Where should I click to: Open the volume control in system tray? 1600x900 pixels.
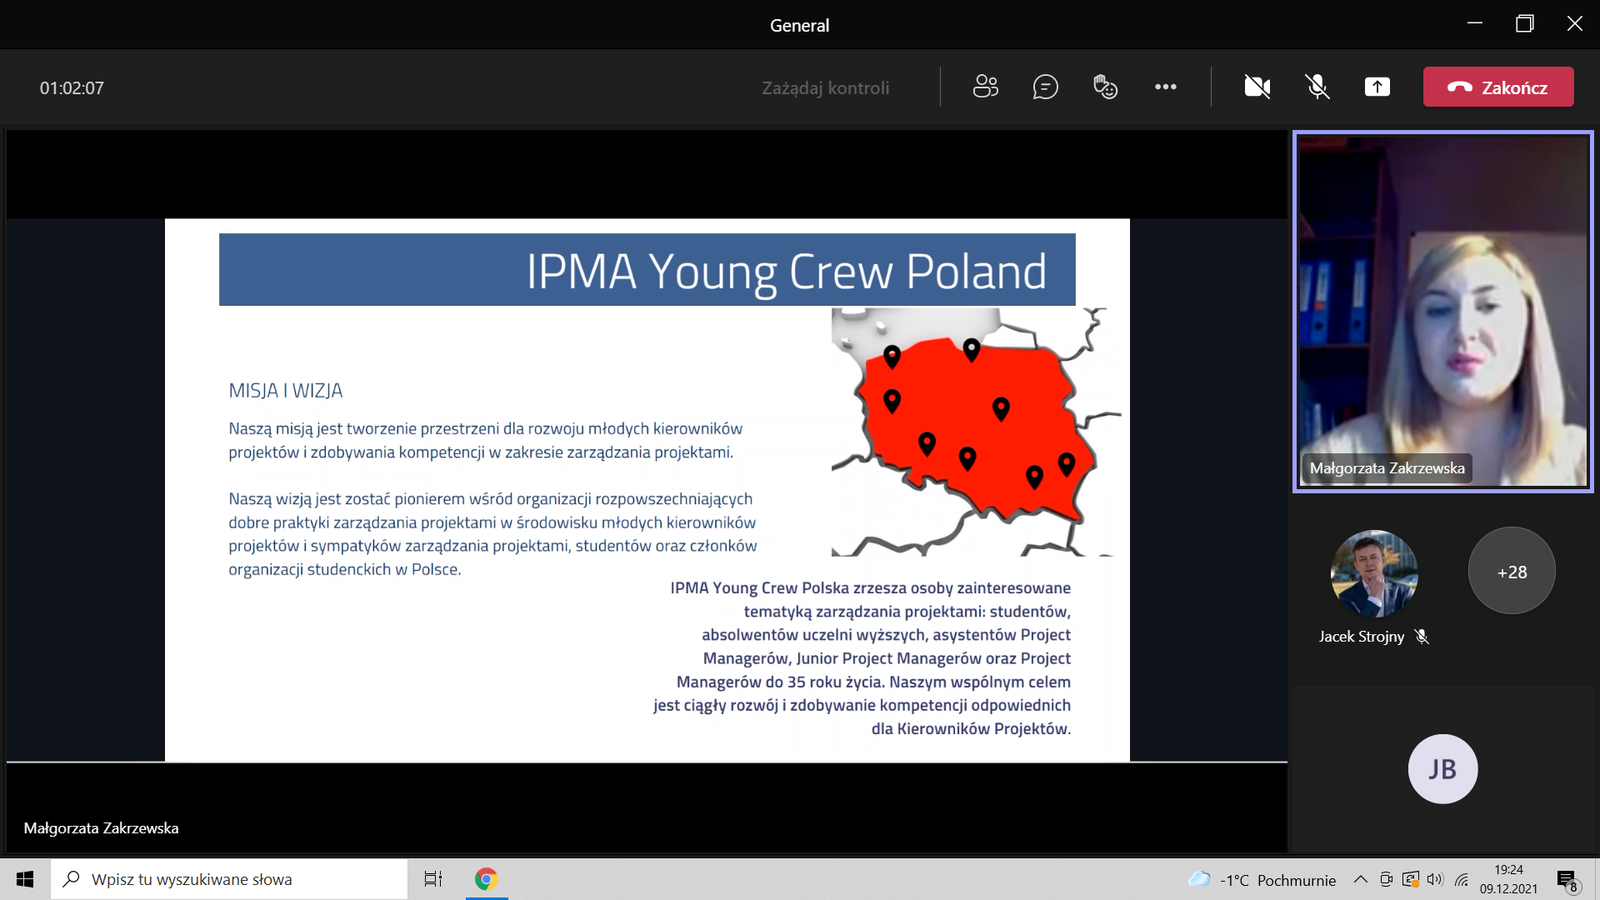point(1435,880)
